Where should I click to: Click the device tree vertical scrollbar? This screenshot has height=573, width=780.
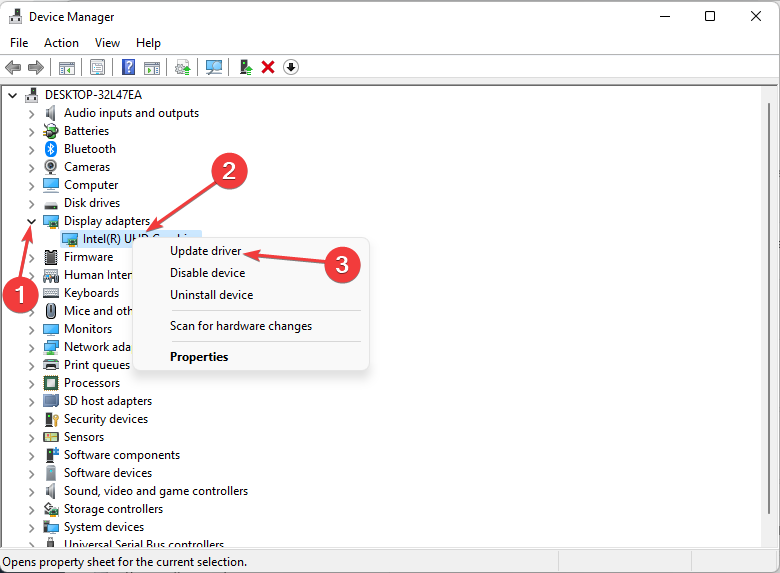(769, 308)
